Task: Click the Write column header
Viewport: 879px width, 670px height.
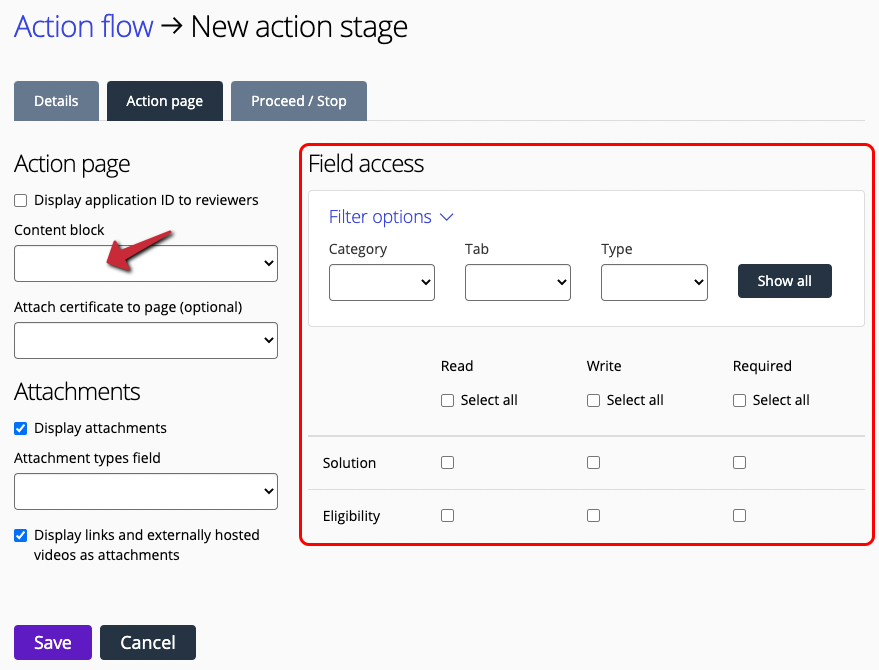Action: pyautogui.click(x=604, y=366)
